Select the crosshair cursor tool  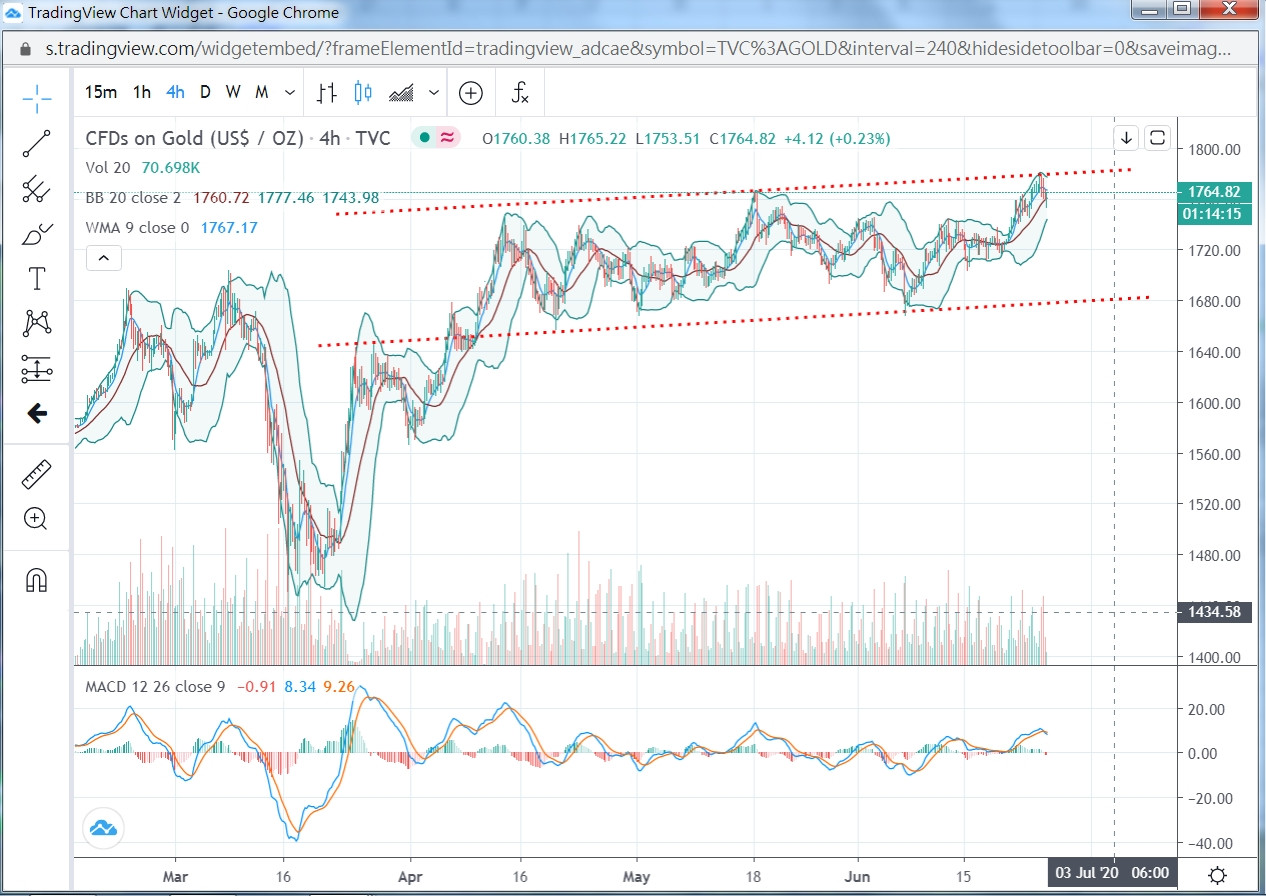(37, 96)
